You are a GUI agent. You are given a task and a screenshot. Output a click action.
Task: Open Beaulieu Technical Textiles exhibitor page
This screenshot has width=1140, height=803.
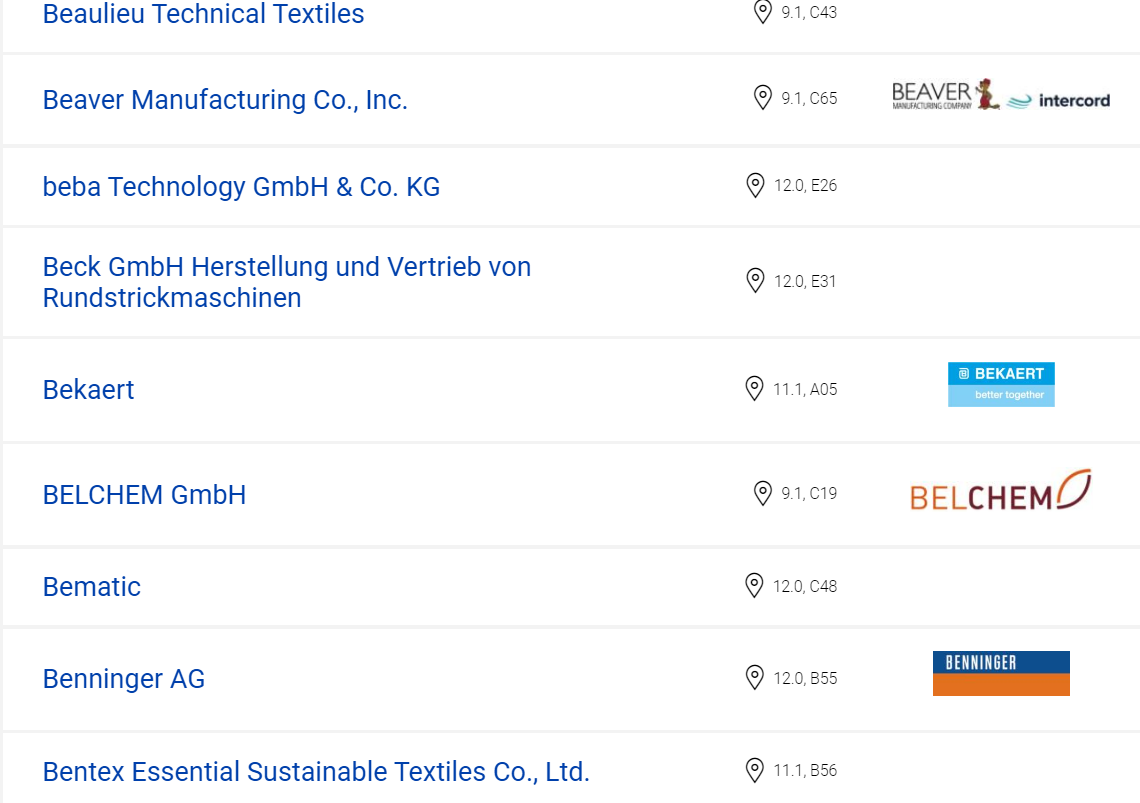click(x=204, y=14)
